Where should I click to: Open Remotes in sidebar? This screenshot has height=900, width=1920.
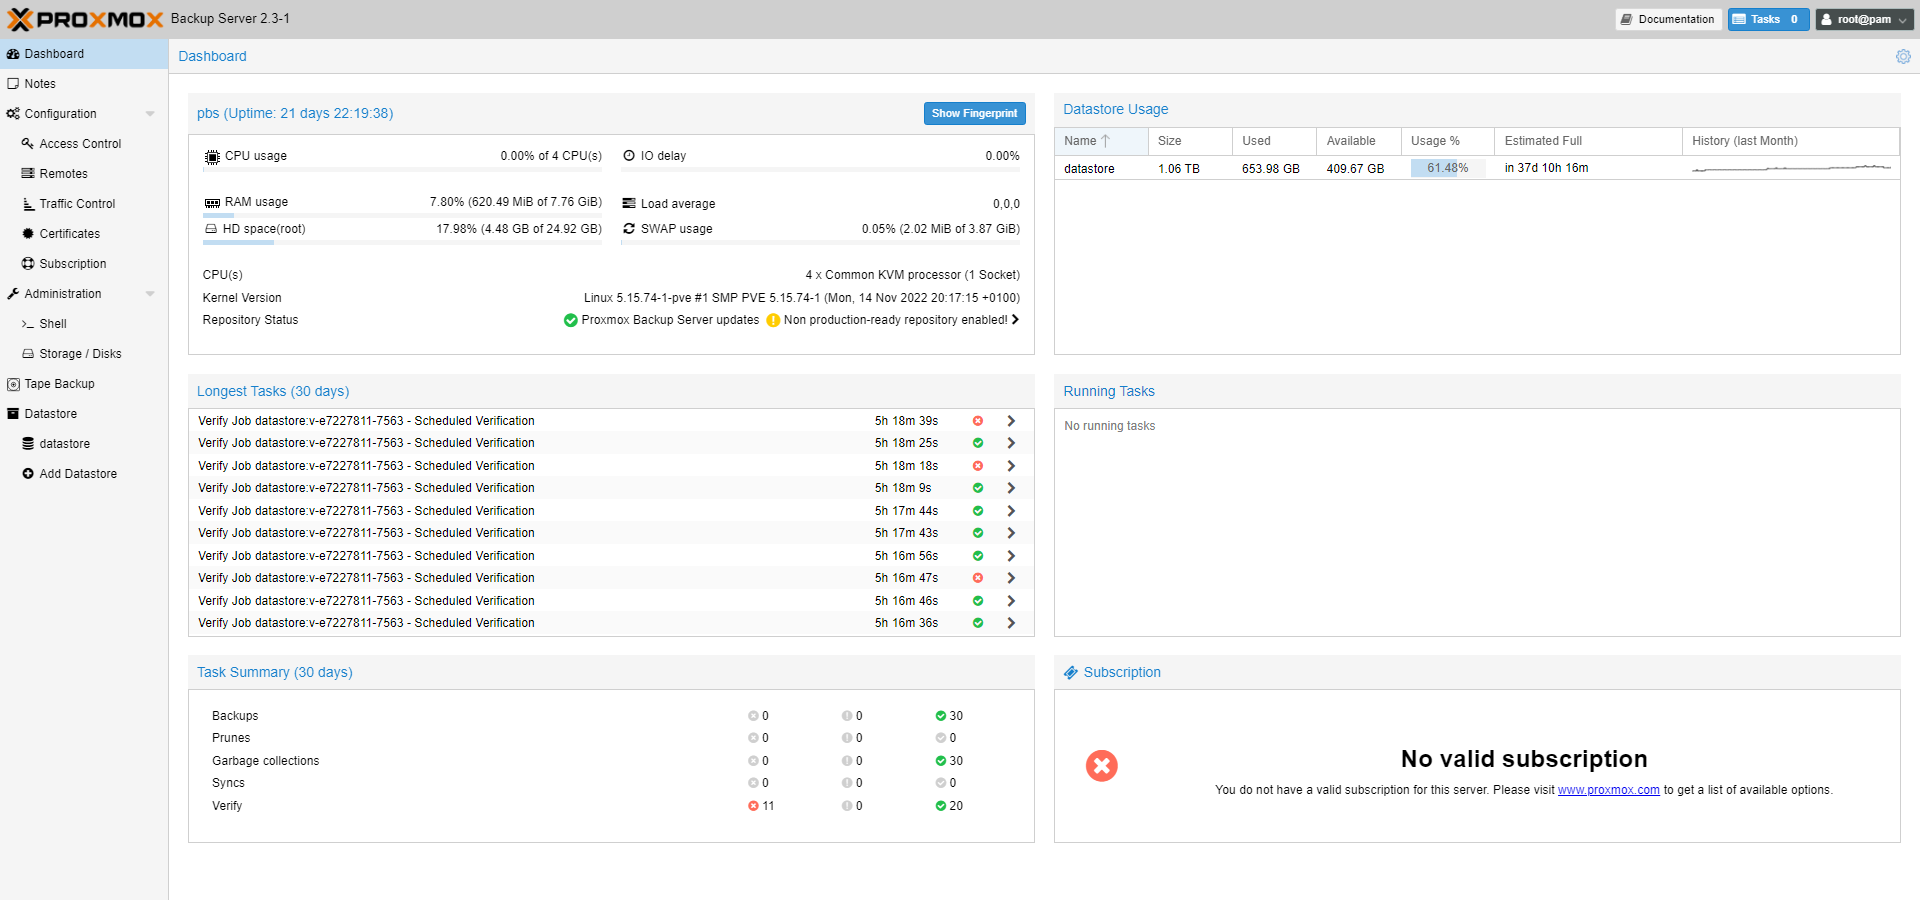click(x=84, y=174)
